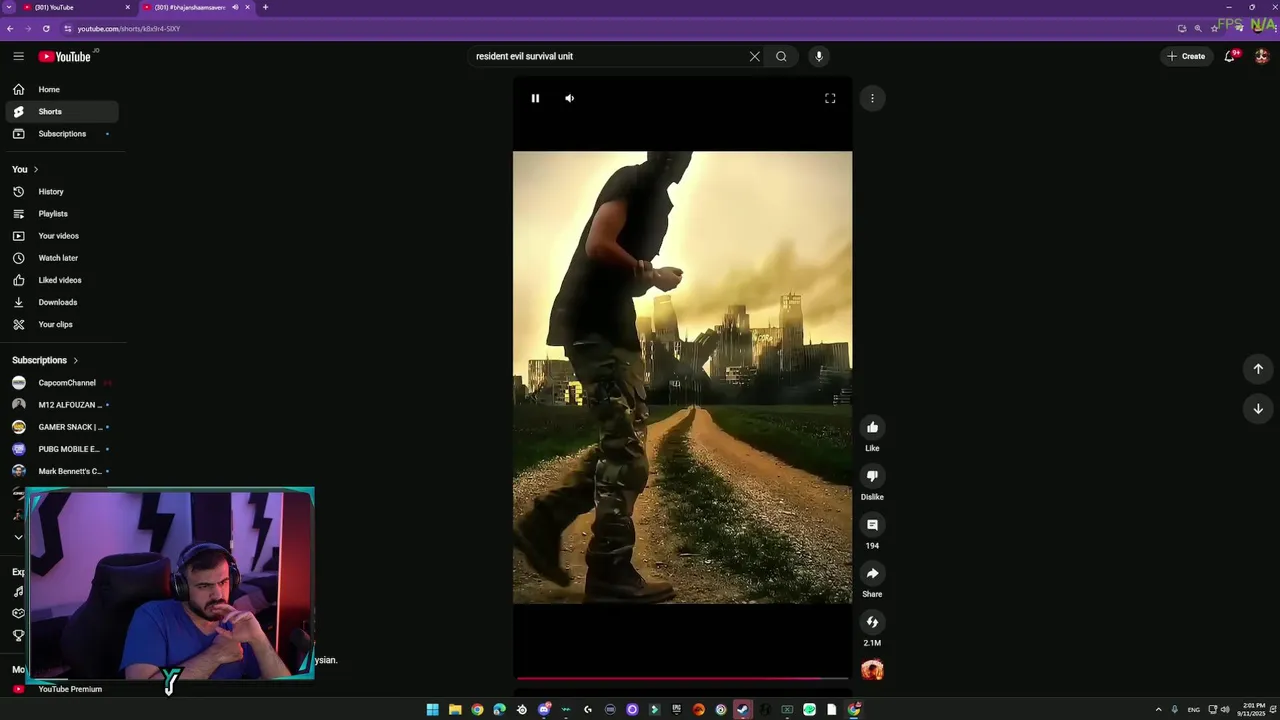
Task: Mute the playing tab via speaker icon
Action: pos(235,7)
